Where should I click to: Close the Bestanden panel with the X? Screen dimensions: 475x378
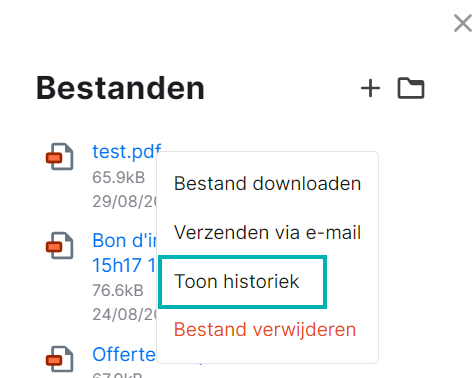click(463, 23)
